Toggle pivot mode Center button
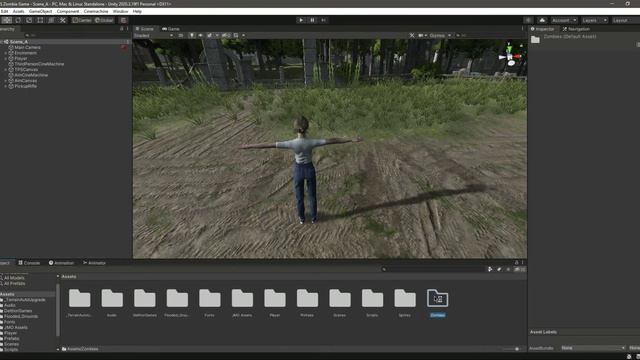This screenshot has width=640, height=360. point(82,20)
